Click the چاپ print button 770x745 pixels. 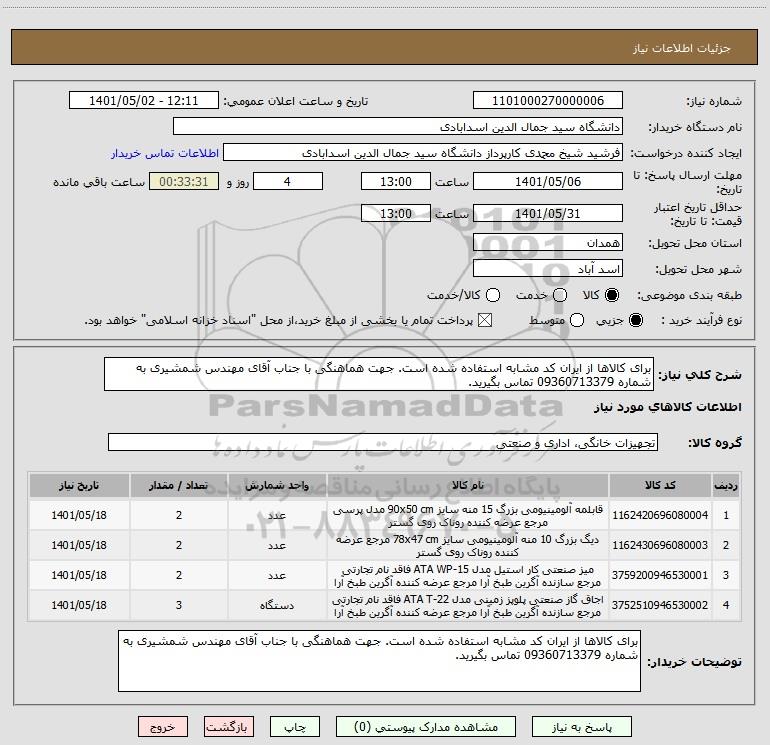coord(295,727)
